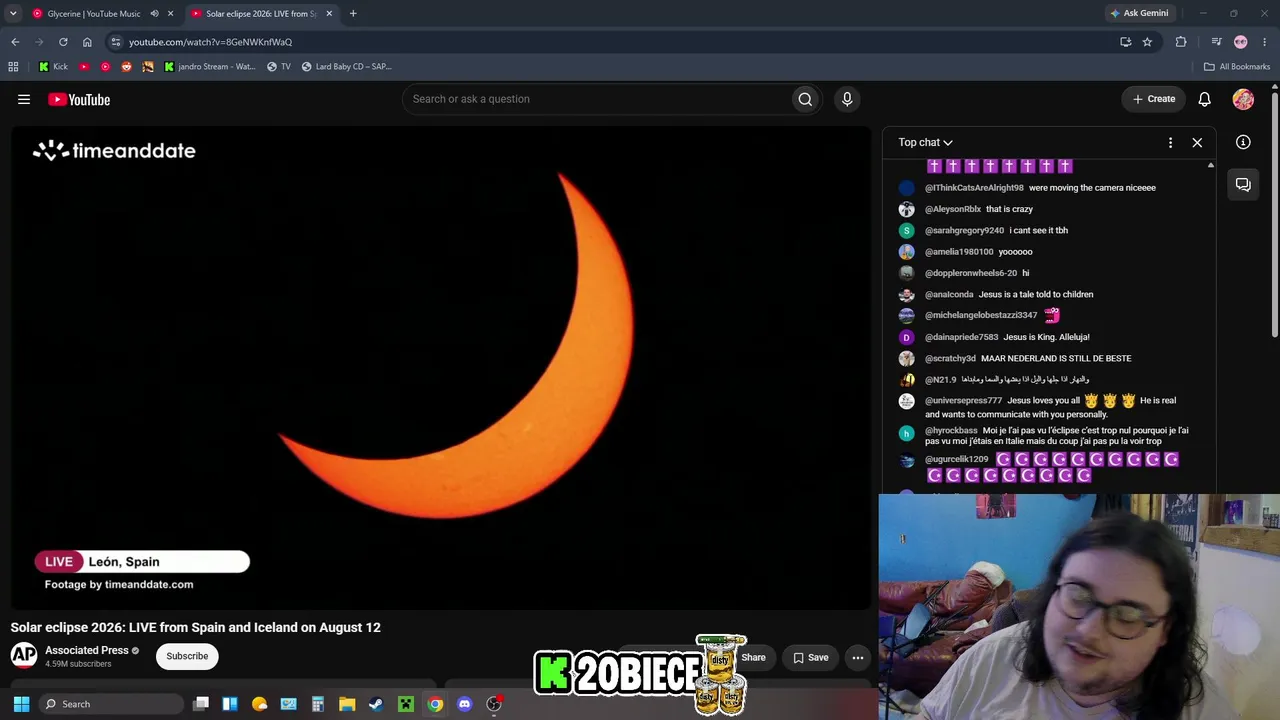Viewport: 1280px width, 720px height.
Task: Open the Windows Start menu
Action: (x=21, y=704)
